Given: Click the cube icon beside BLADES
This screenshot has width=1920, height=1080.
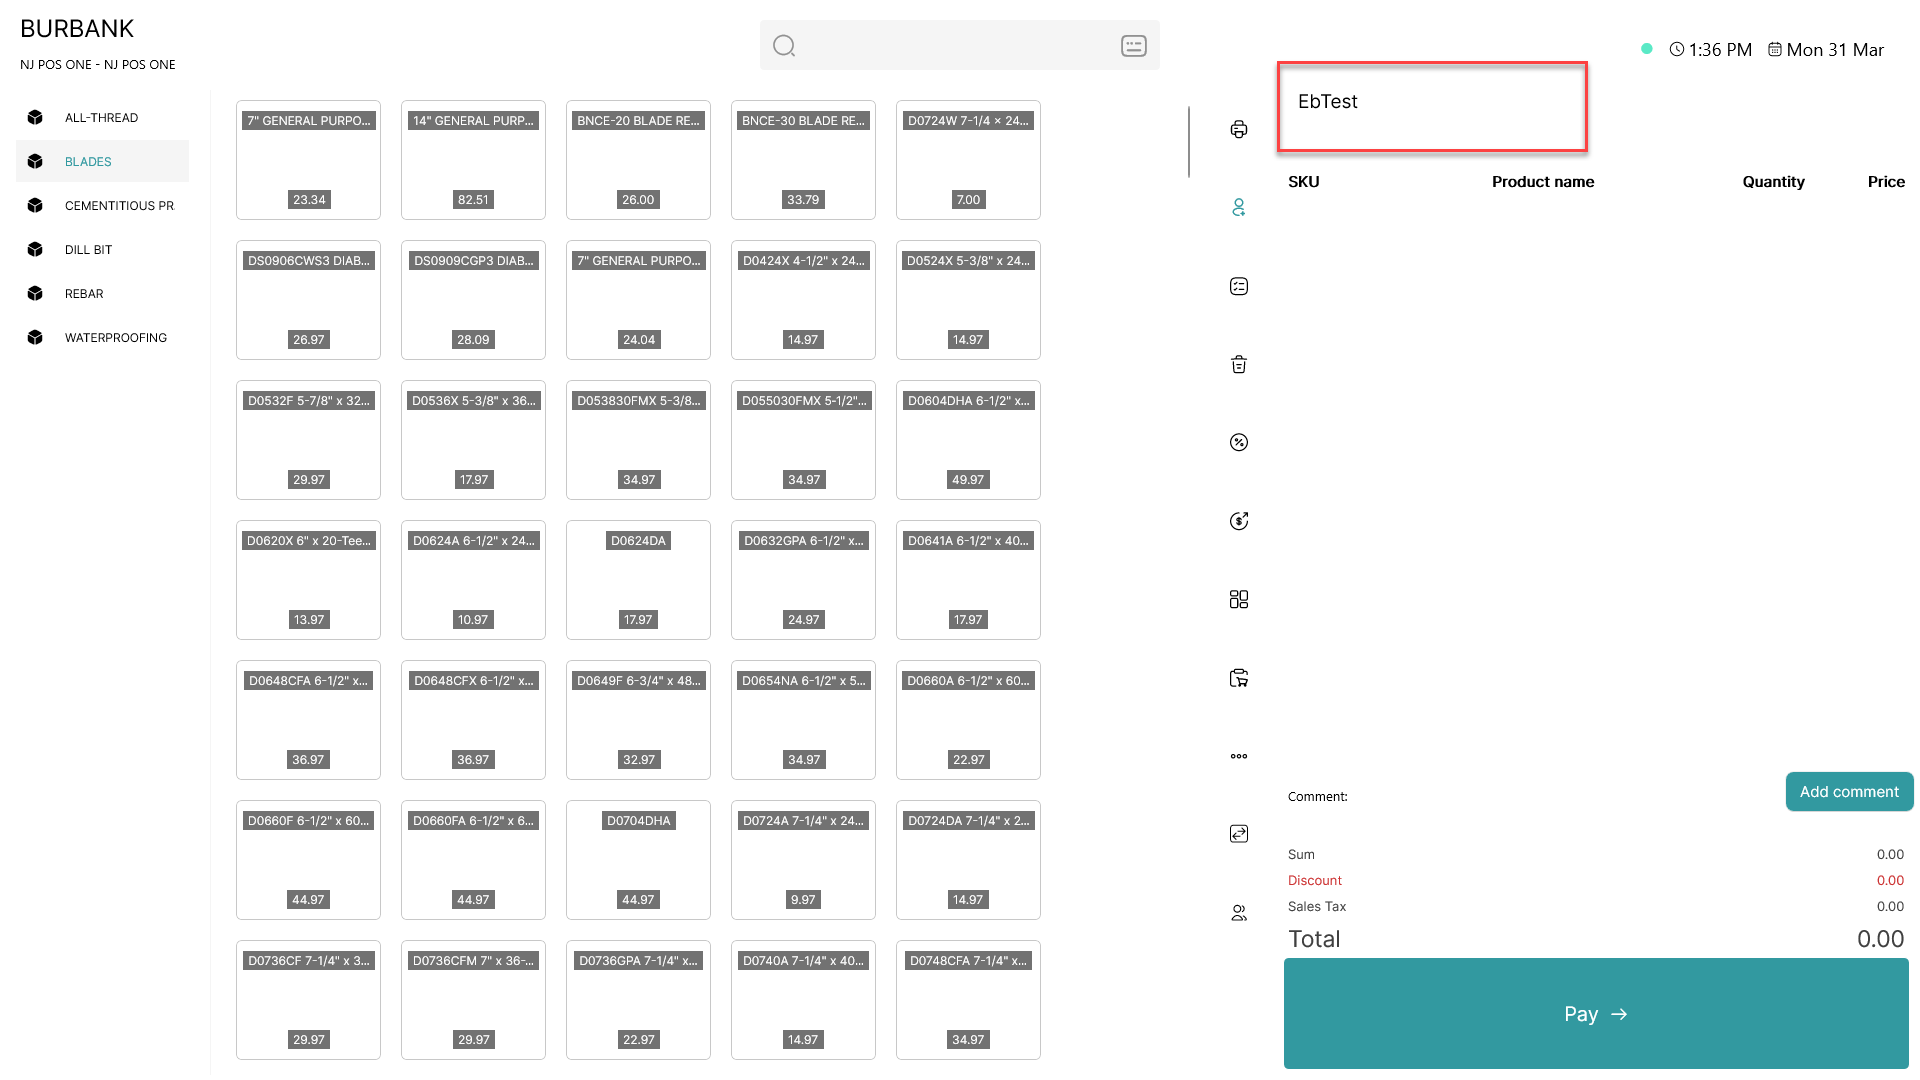Looking at the screenshot, I should (35, 161).
